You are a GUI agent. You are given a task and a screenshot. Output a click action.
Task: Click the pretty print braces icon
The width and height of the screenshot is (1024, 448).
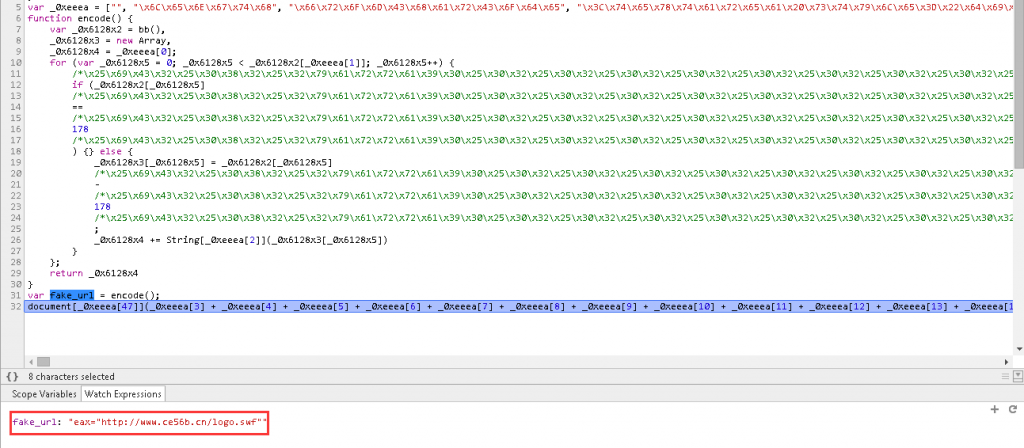tap(12, 376)
